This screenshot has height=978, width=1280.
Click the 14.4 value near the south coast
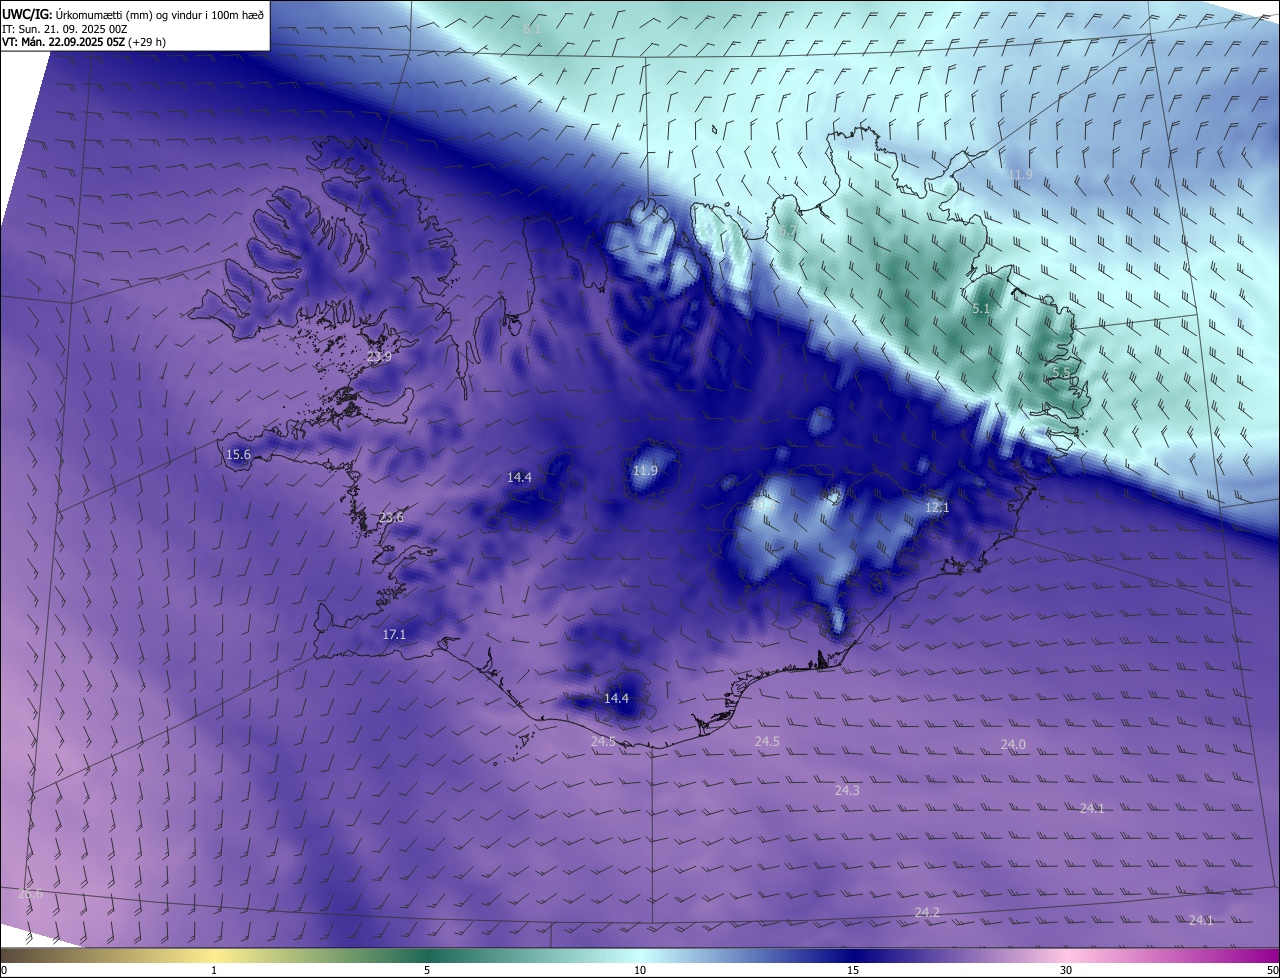[x=616, y=698]
